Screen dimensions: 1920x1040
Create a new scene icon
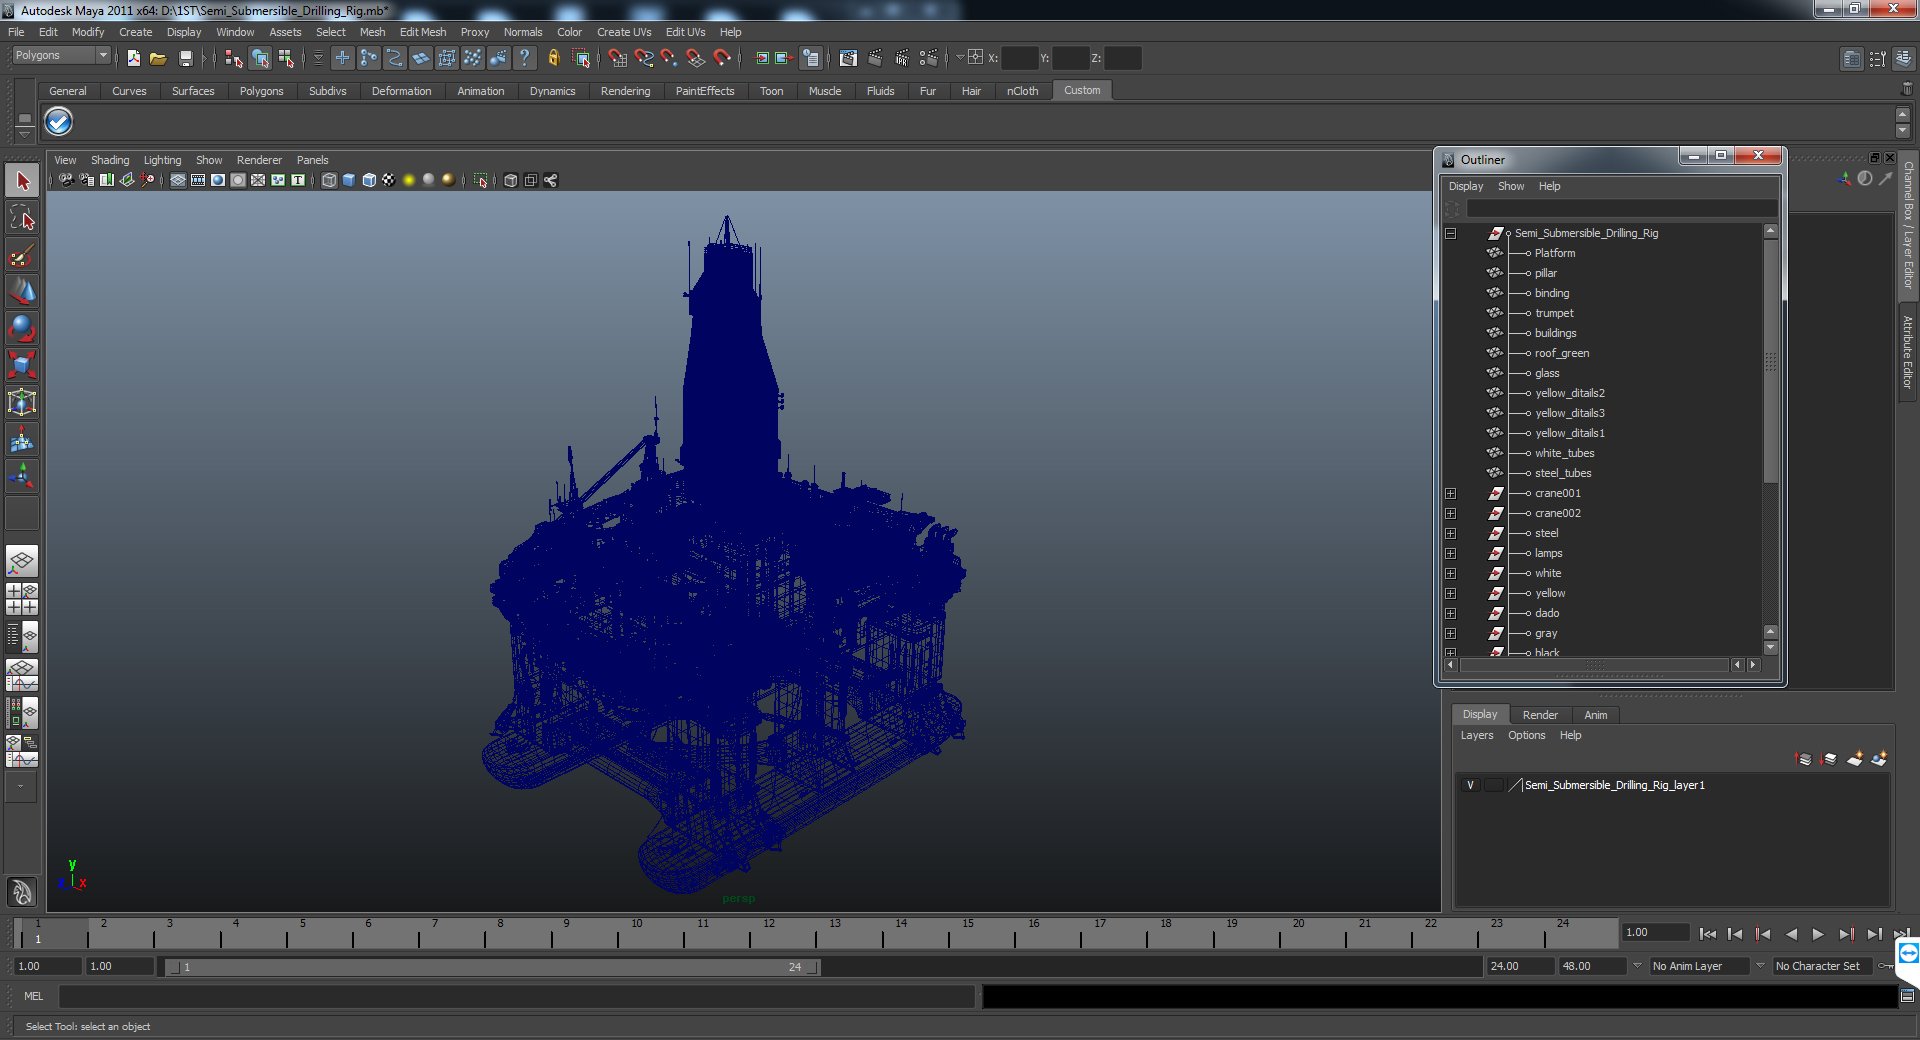133,58
